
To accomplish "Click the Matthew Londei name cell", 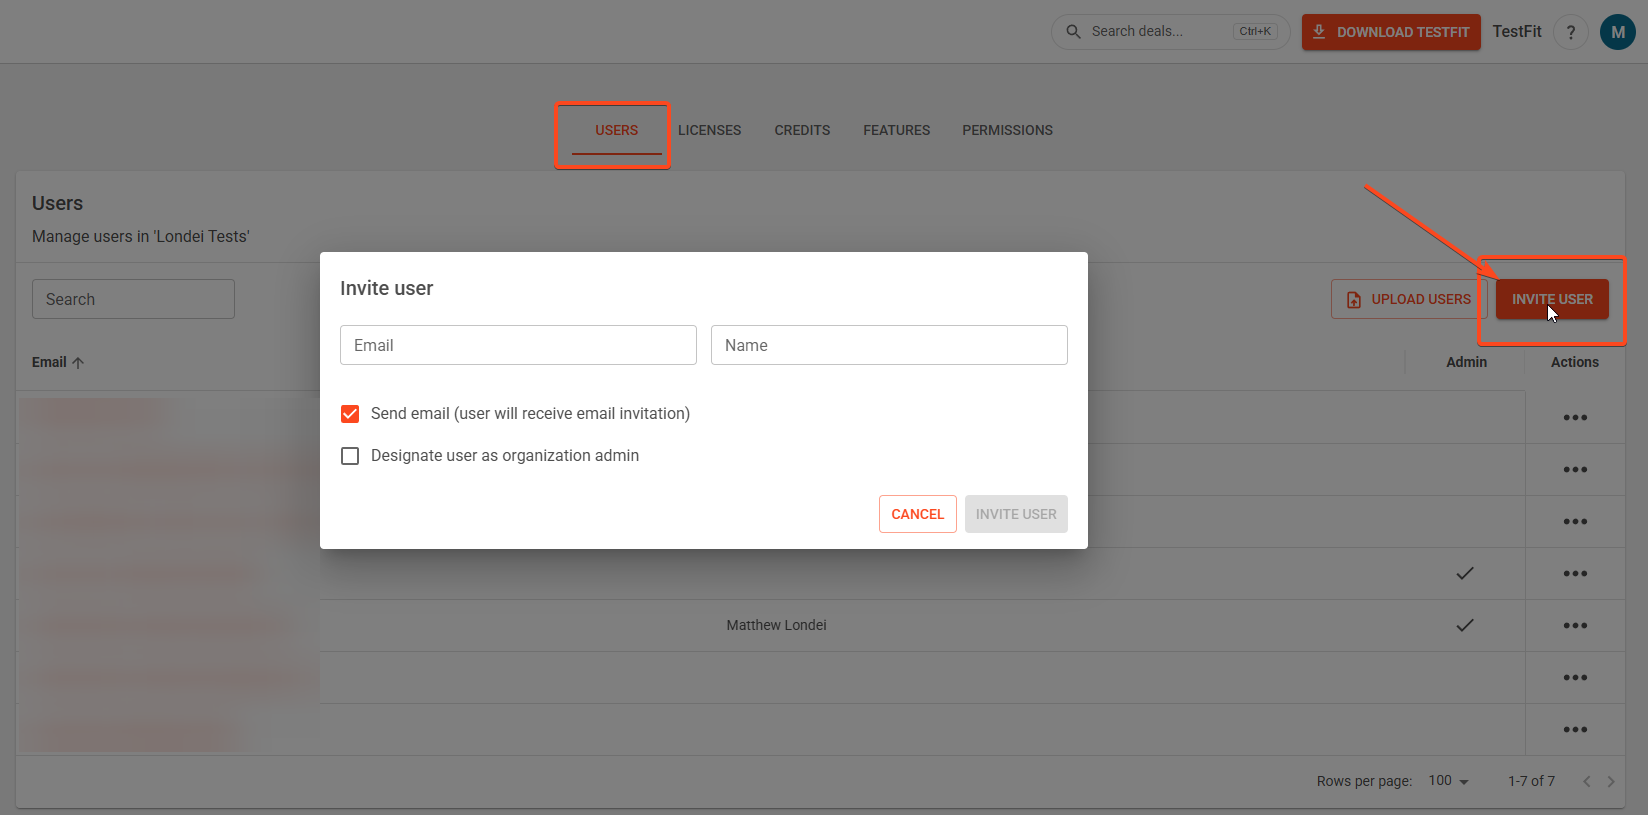I will point(776,626).
